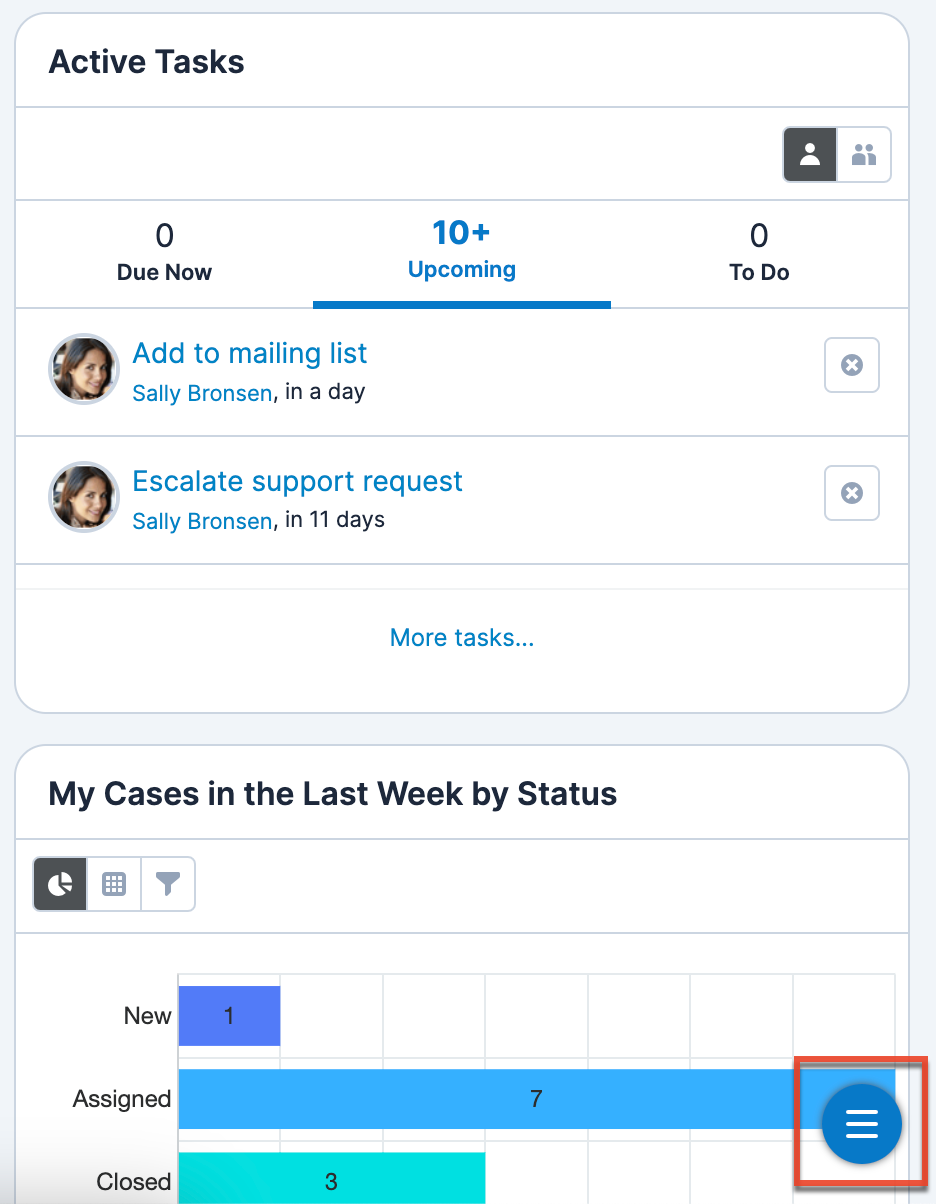Click Sally Bronsen's avatar on the second task
This screenshot has height=1204, width=936.
coord(84,497)
